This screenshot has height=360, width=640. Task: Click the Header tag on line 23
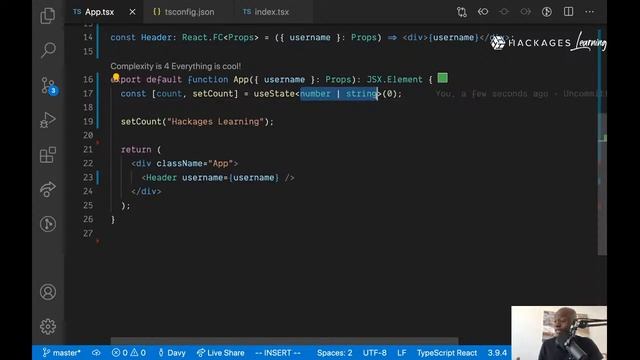click(x=162, y=178)
